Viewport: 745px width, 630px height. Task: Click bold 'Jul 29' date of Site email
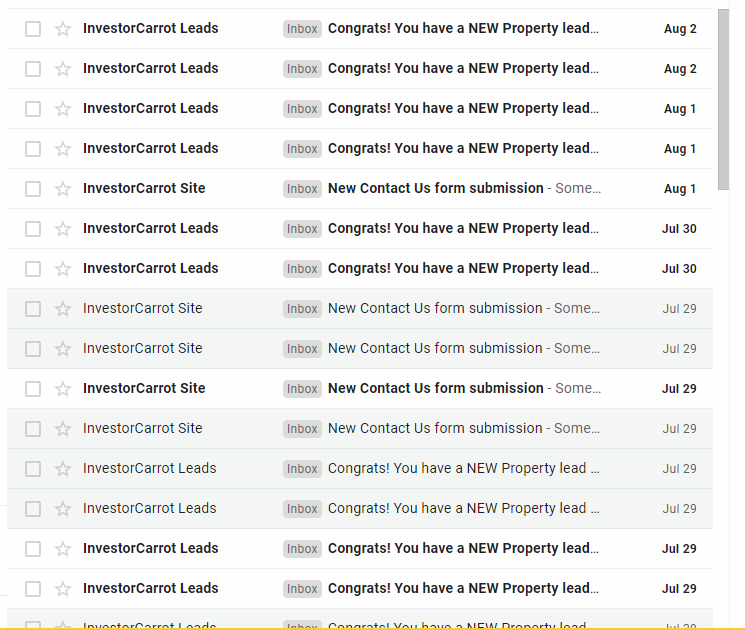pyautogui.click(x=679, y=389)
